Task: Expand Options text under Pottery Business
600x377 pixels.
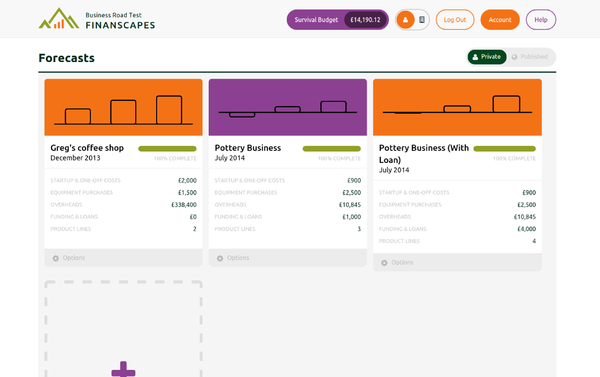Action: [238, 258]
